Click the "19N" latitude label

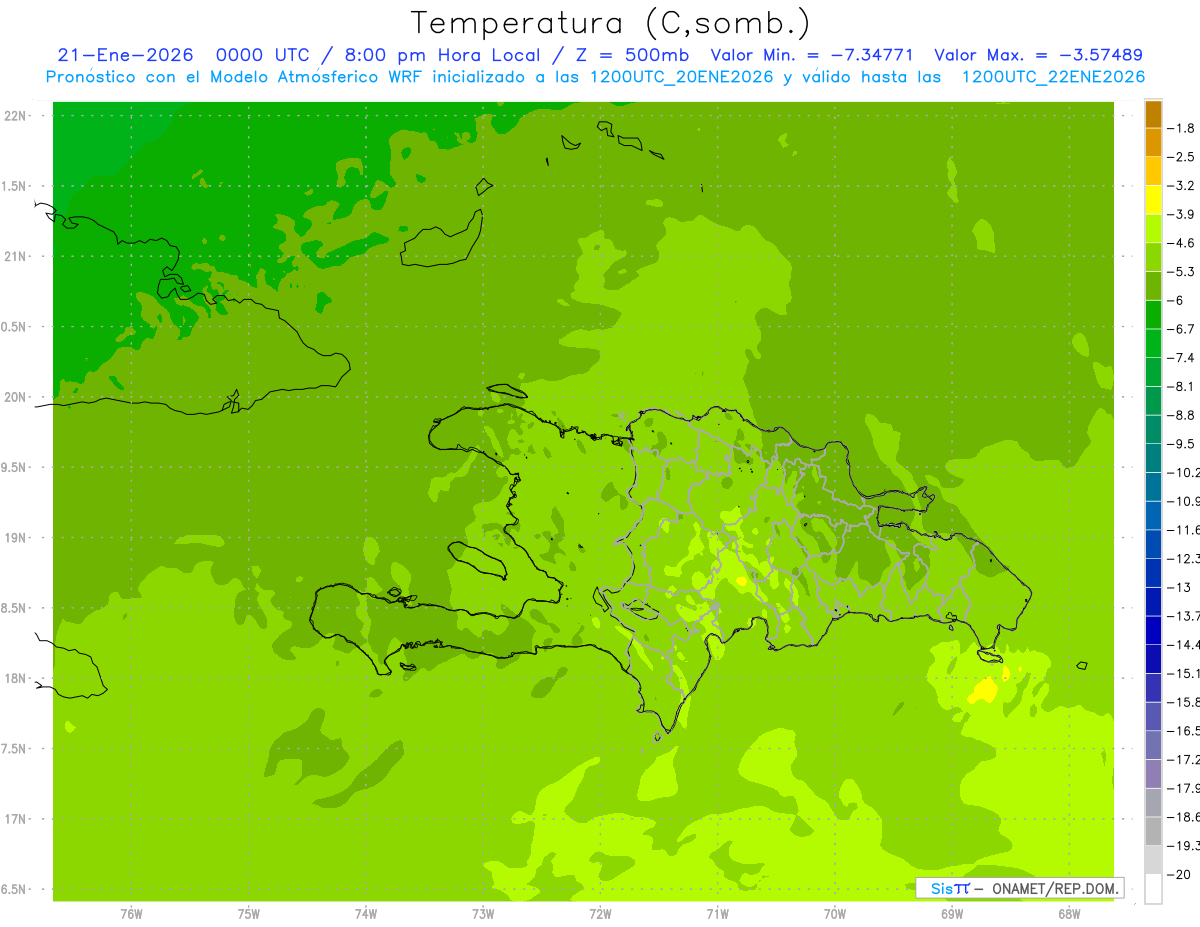point(15,538)
